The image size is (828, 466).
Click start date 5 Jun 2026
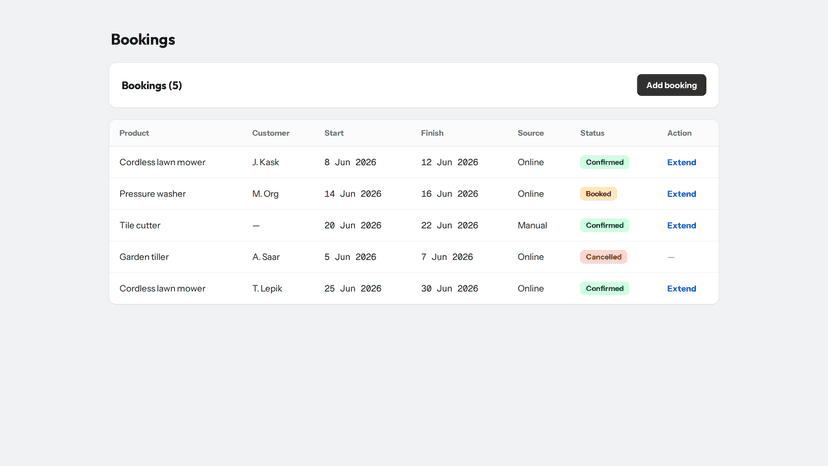[350, 257]
